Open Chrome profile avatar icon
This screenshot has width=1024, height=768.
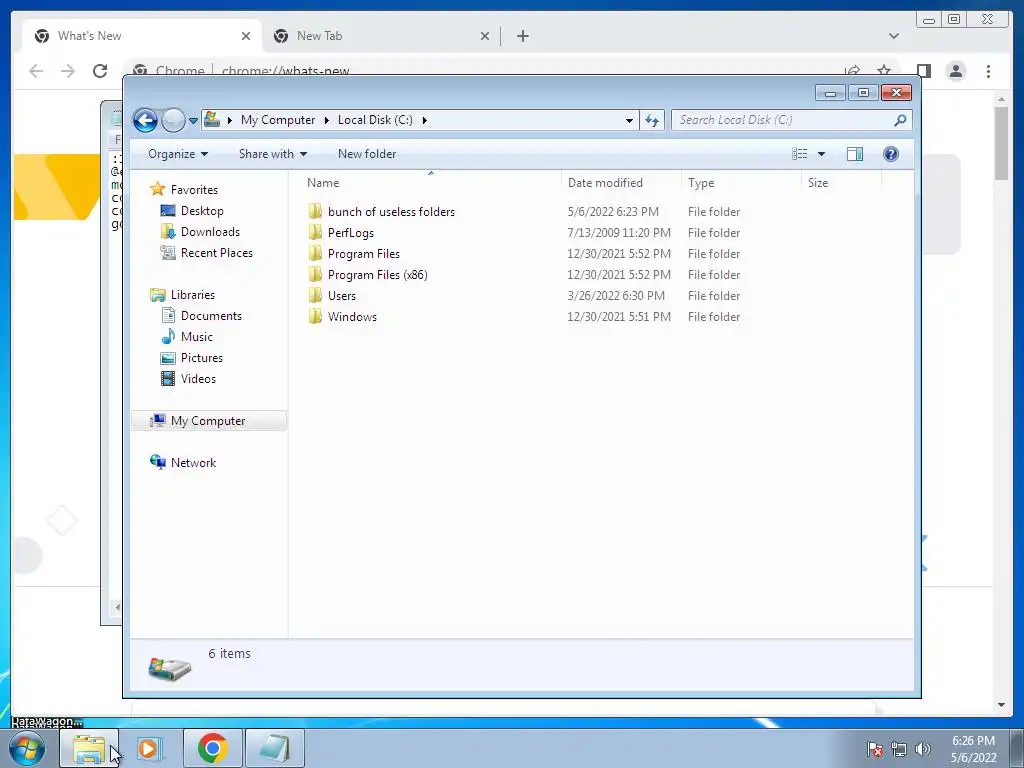tap(956, 71)
